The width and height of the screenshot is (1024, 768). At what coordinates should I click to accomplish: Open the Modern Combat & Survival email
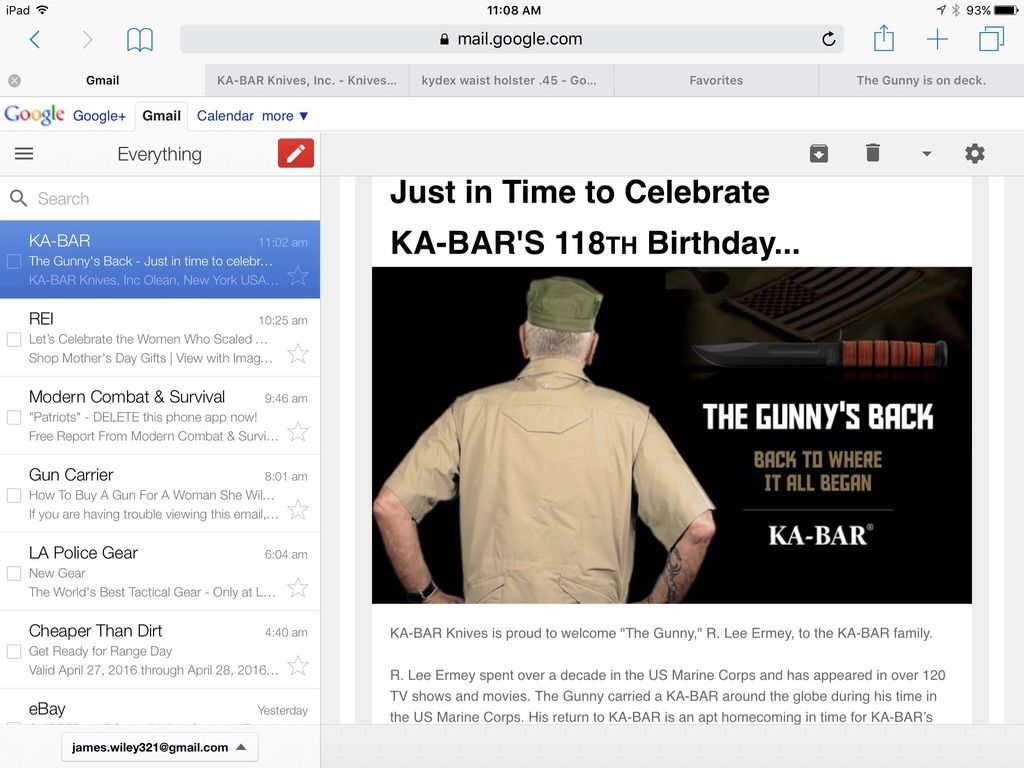160,415
